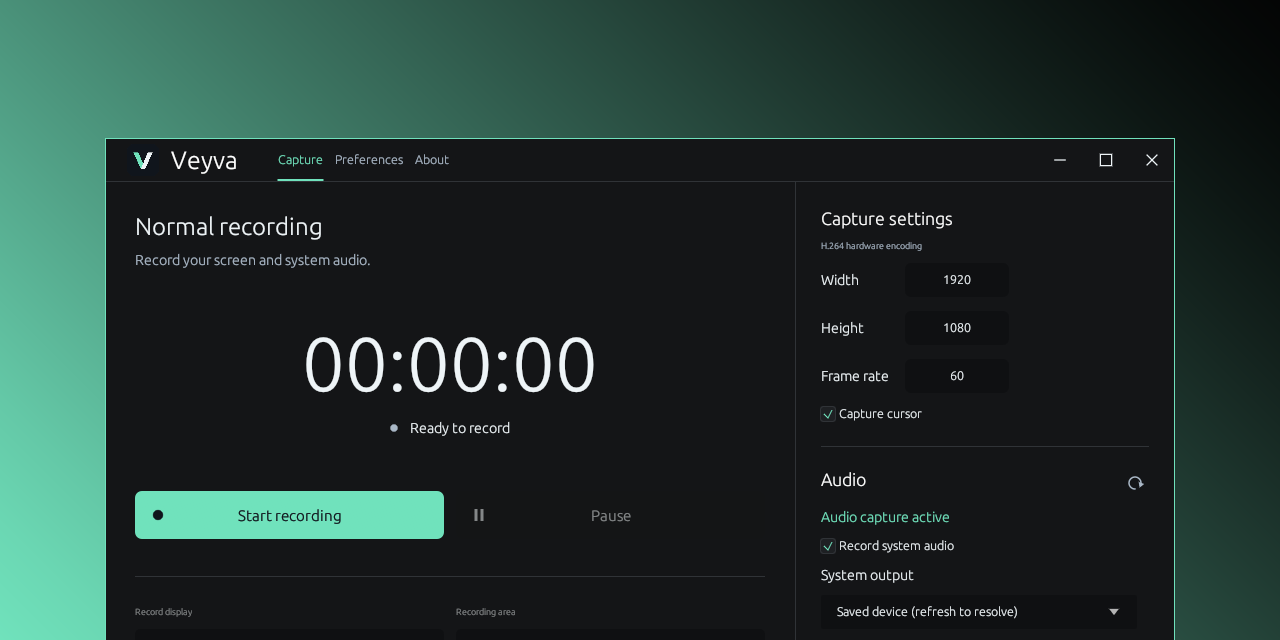
Task: Click the Pause button
Action: (610, 515)
